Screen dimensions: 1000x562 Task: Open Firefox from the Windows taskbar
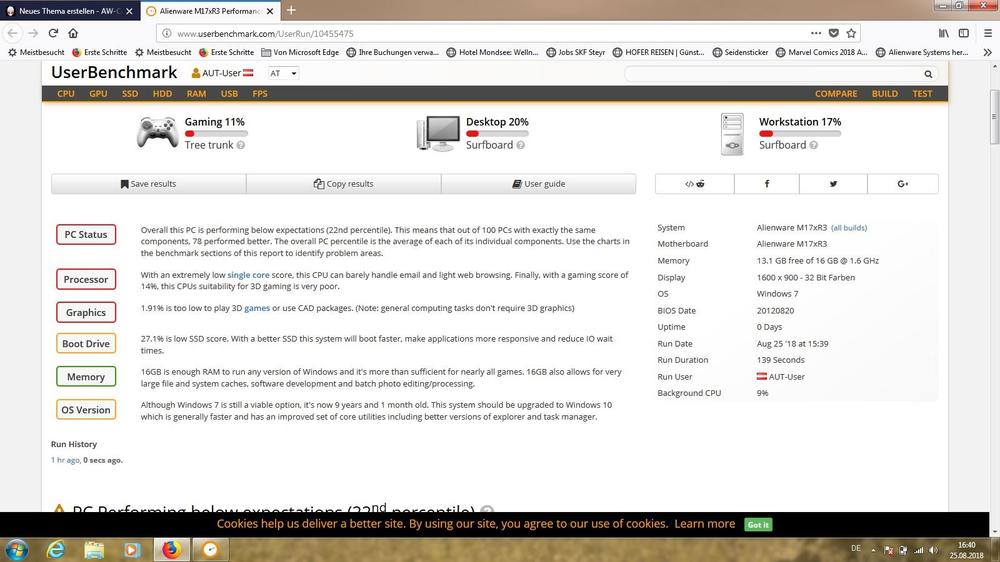[171, 549]
